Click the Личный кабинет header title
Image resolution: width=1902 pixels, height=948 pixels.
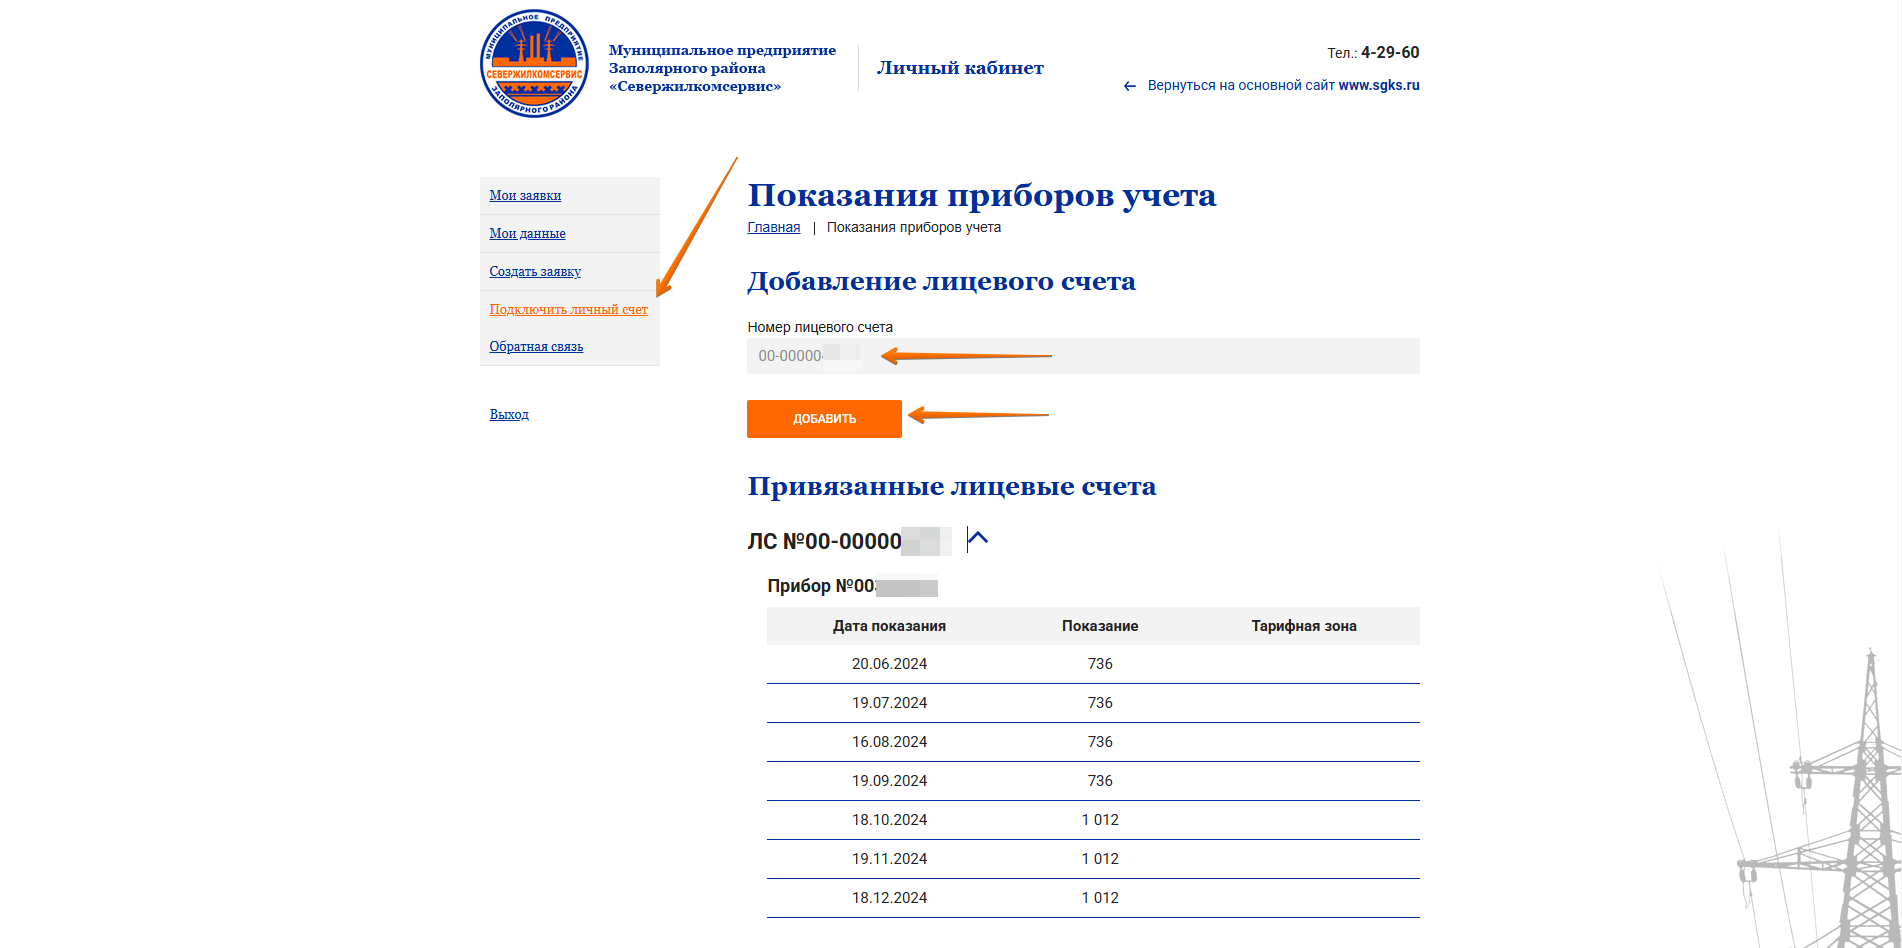(959, 68)
